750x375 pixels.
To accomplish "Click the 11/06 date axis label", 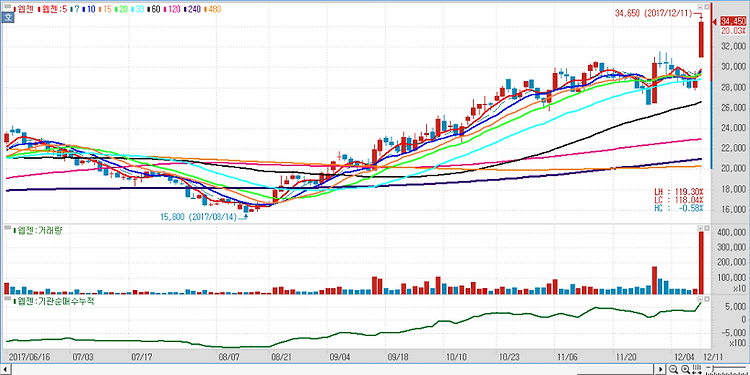I will click(x=568, y=357).
